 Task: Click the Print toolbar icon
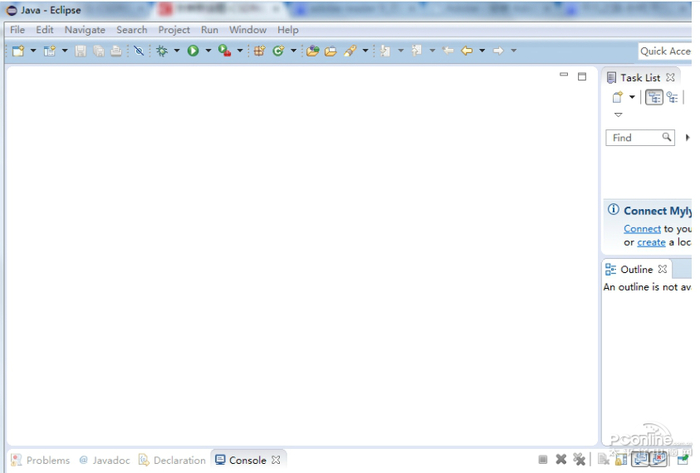116,51
